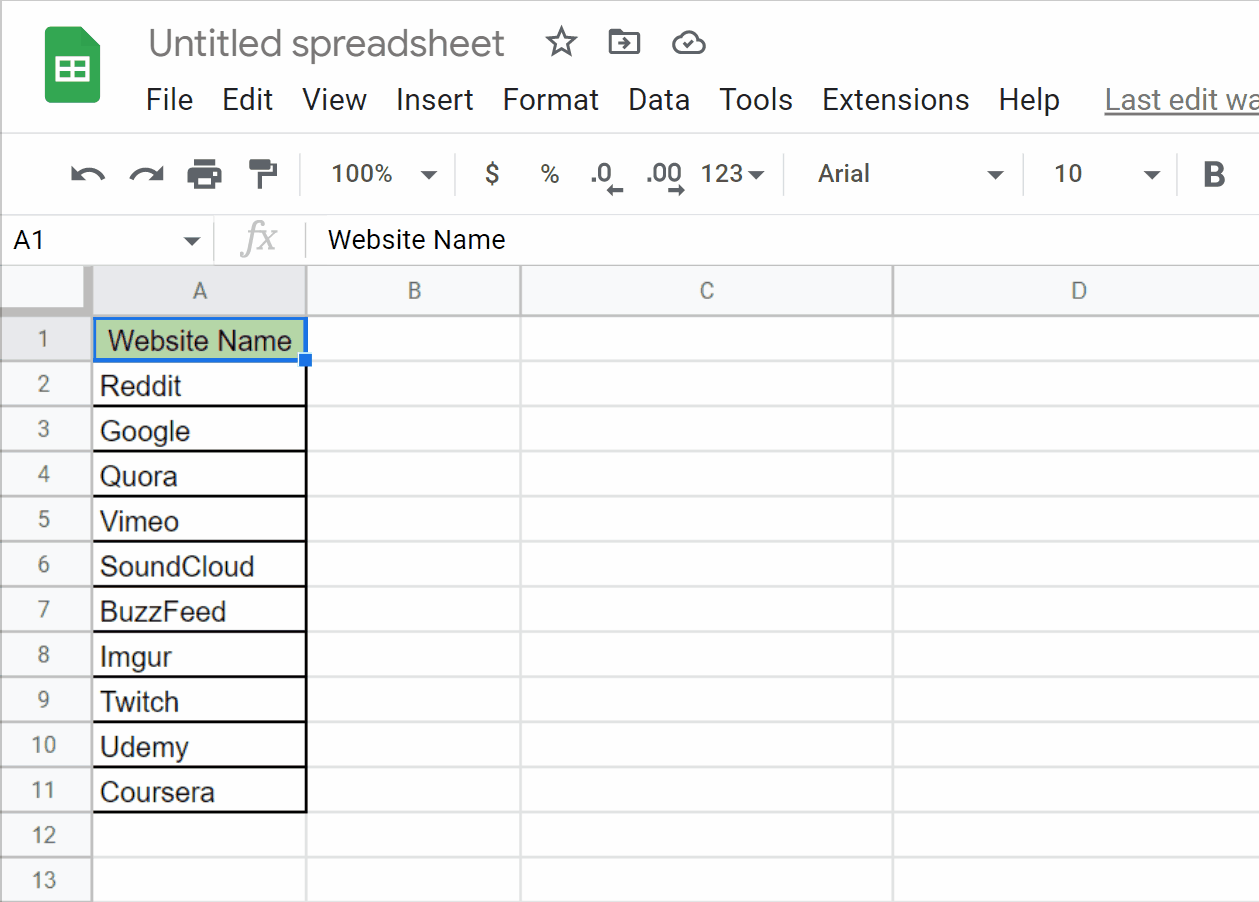Toggle Bold formatting
This screenshot has height=902, width=1259.
[x=1214, y=173]
